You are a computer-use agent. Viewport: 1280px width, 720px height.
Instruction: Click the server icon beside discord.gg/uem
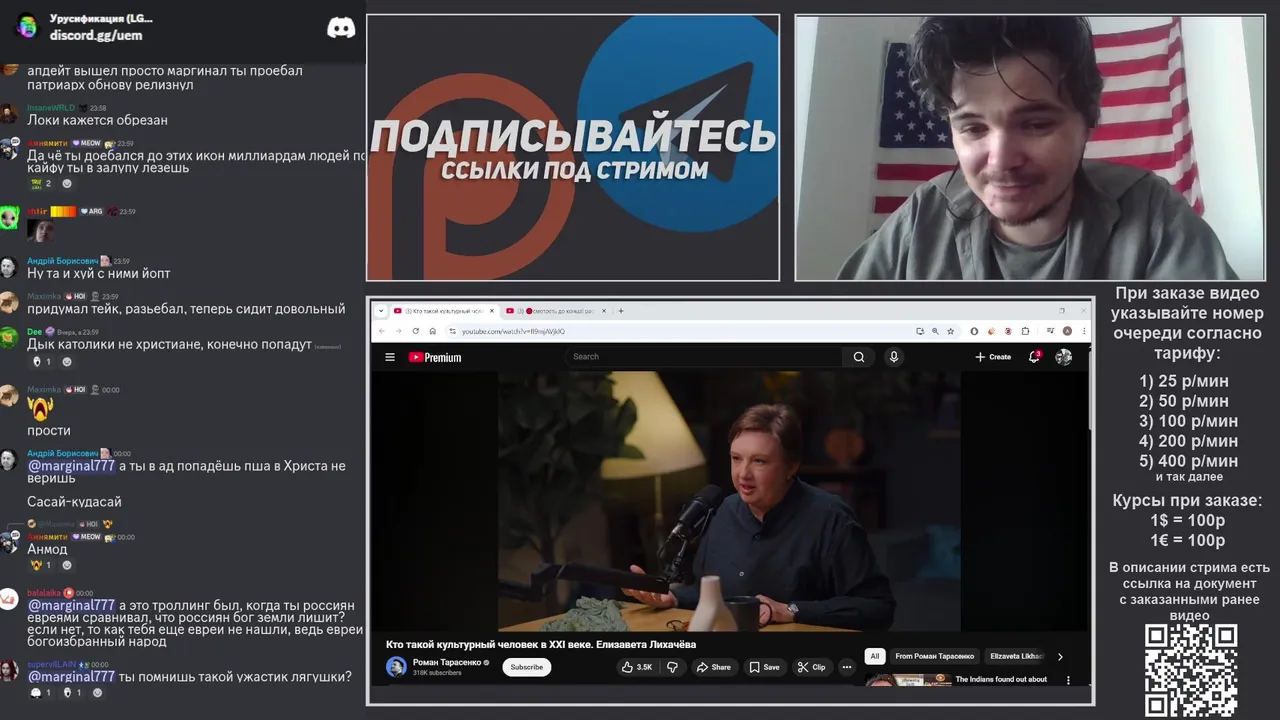click(x=27, y=26)
